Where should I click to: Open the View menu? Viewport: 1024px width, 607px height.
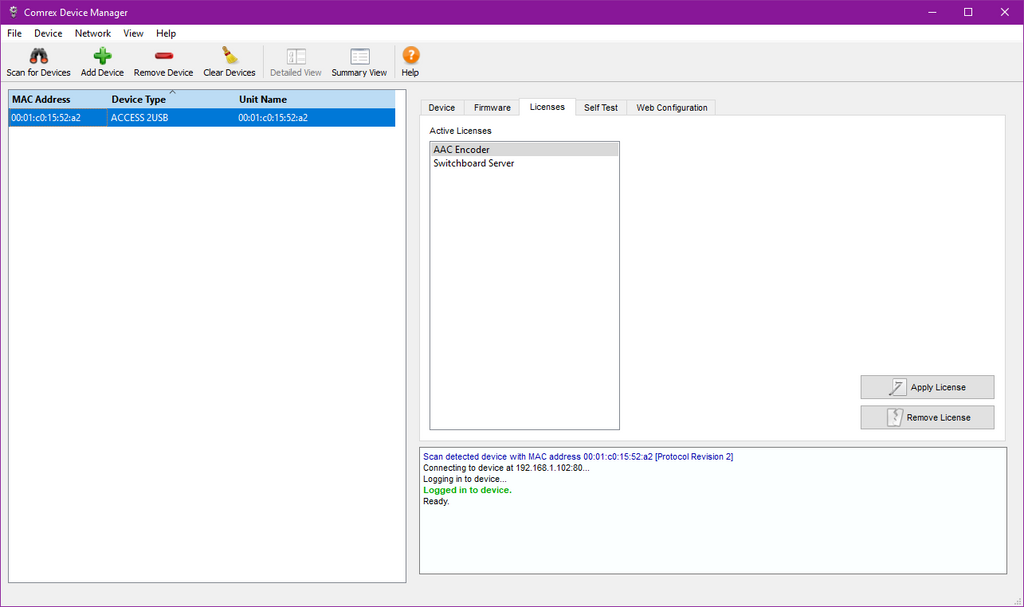click(x=133, y=33)
